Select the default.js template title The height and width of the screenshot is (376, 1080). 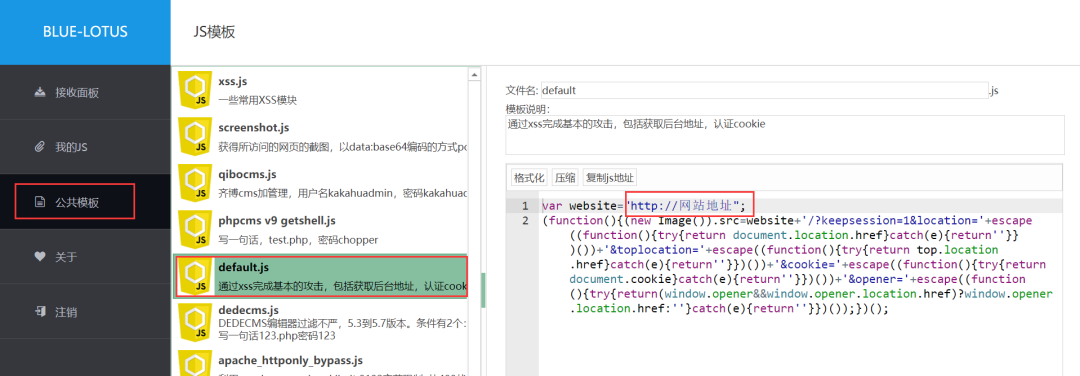[x=242, y=267]
